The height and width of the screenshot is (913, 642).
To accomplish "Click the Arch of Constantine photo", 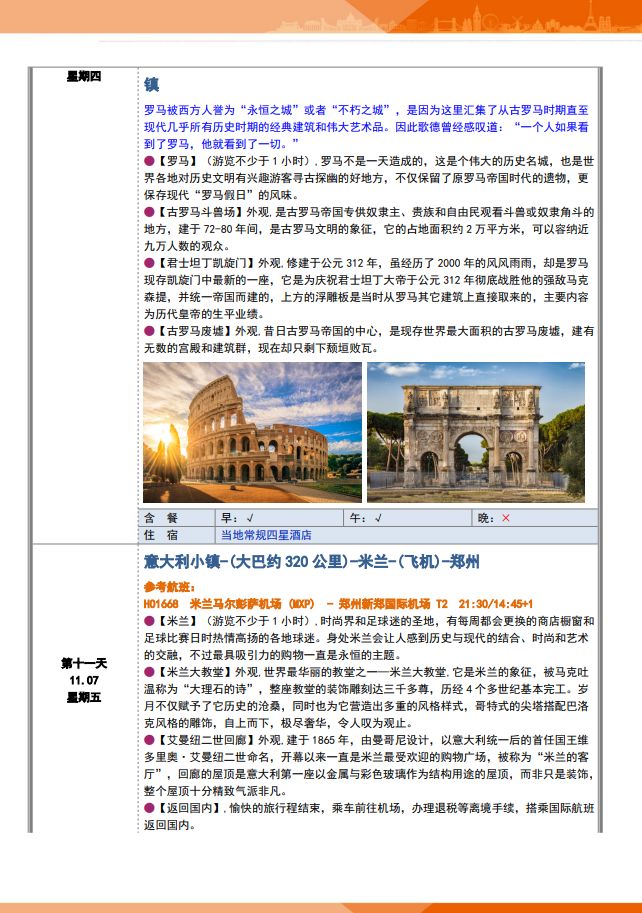I will pyautogui.click(x=476, y=432).
